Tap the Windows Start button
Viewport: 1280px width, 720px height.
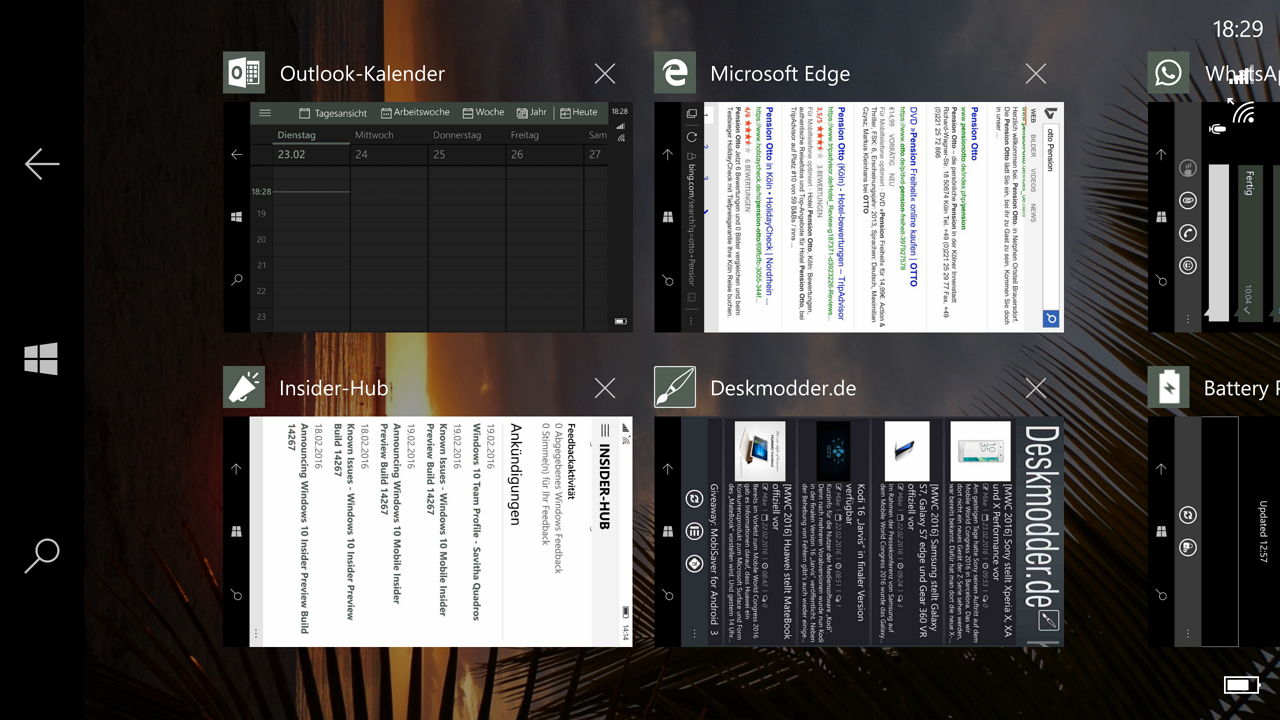42,359
